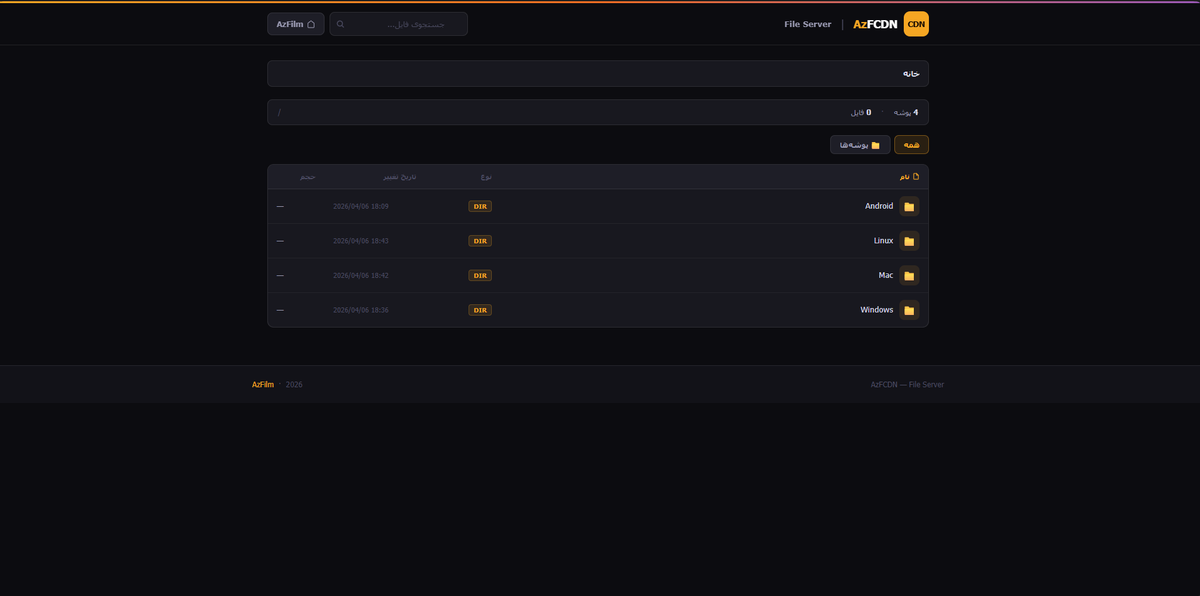Viewport: 1200px width, 596px height.
Task: Open the Linux folder name link
Action: coord(883,241)
